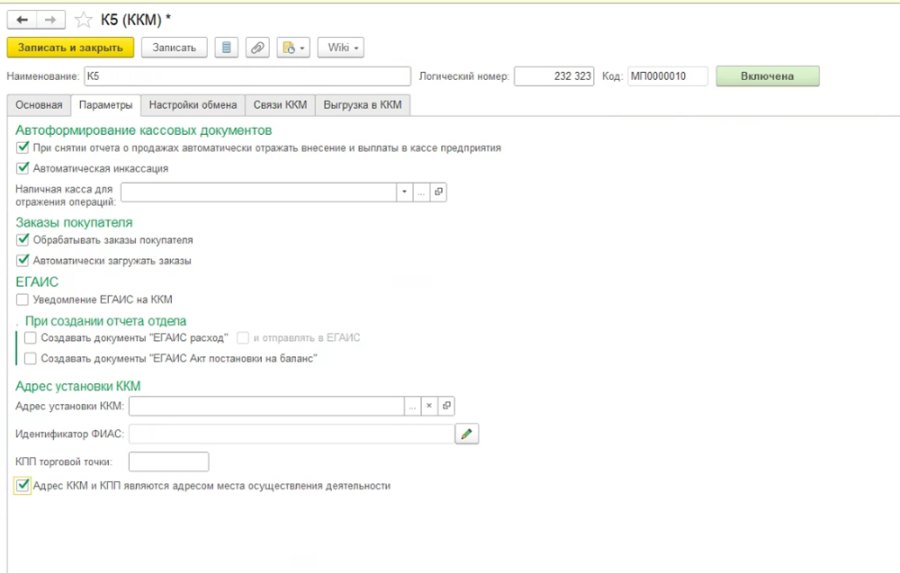Toggle Автоматическая инкассация checkbox
Viewport: 900px width, 573px height.
22,168
